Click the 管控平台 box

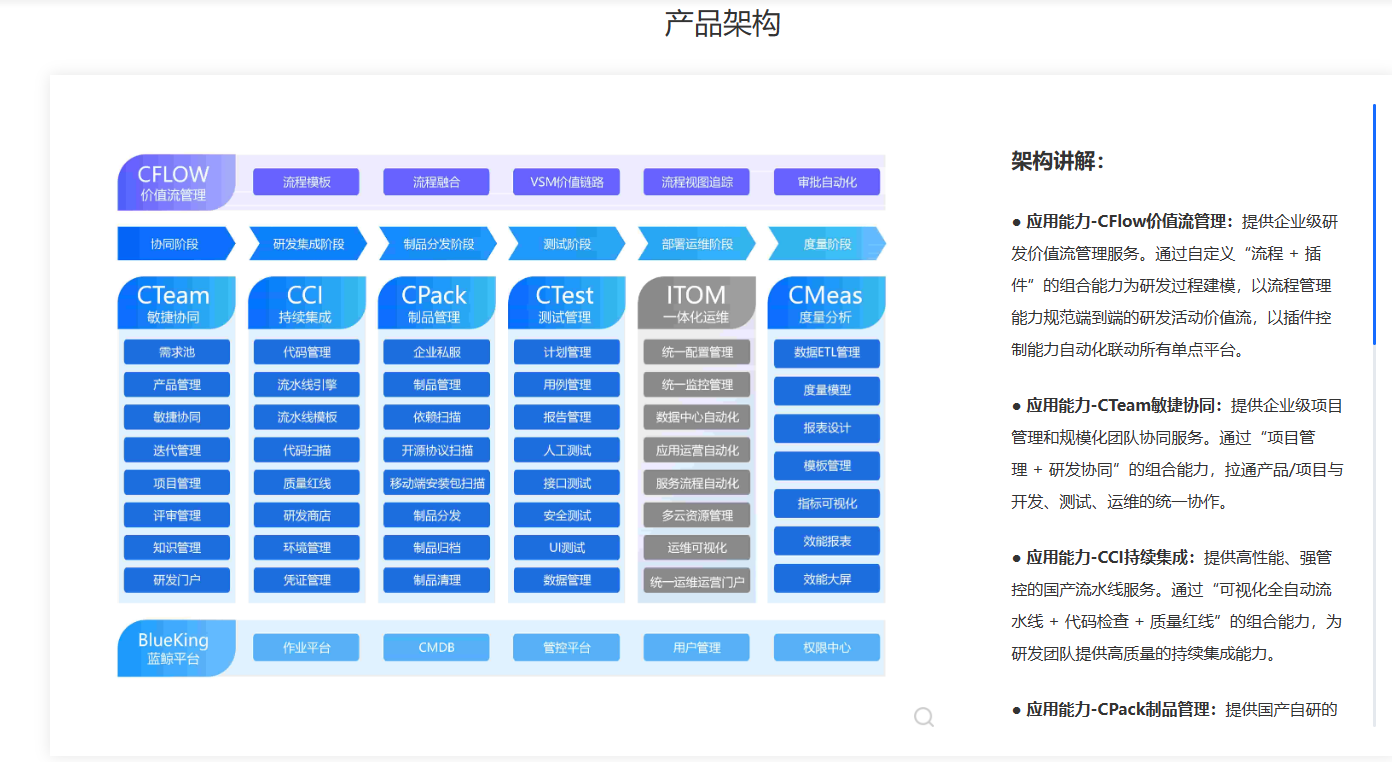567,647
